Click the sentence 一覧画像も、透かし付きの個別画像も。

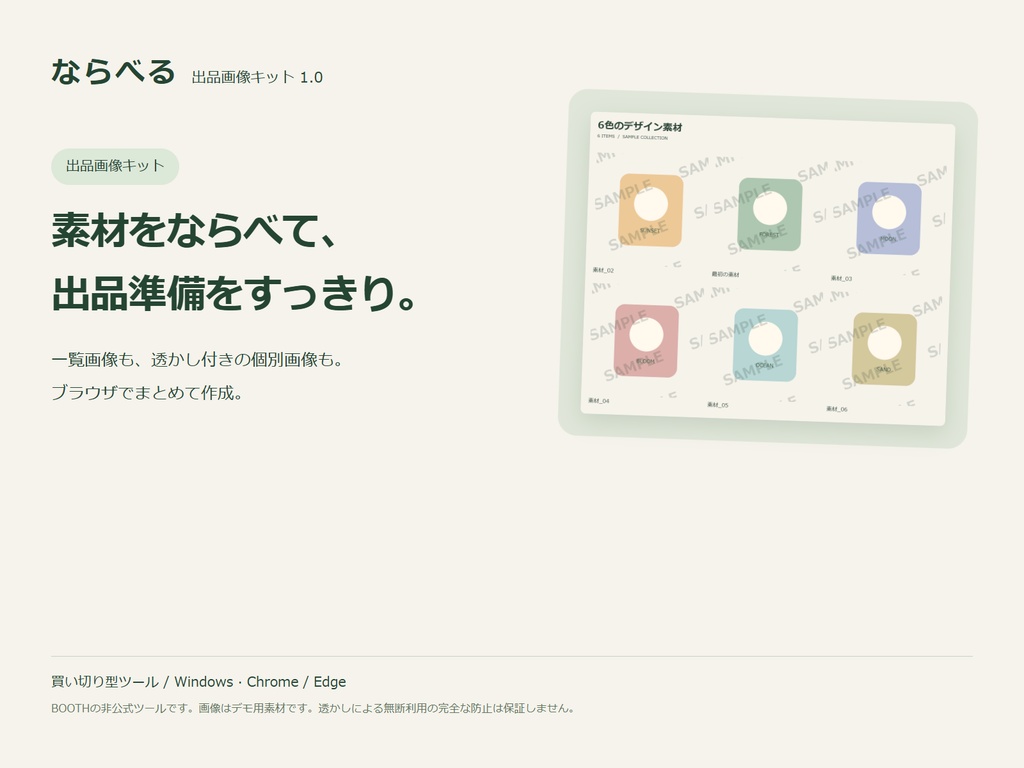coord(198,359)
